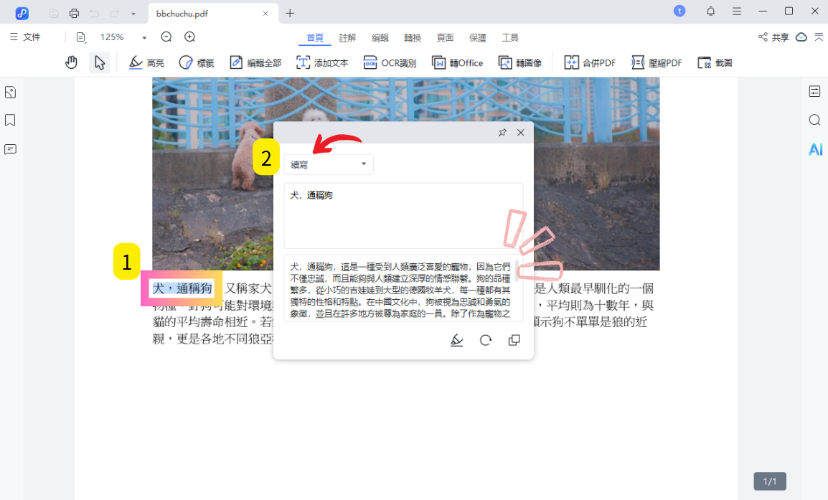Convert to Office (轉Office)
The width and height of the screenshot is (828, 500).
pos(457,63)
